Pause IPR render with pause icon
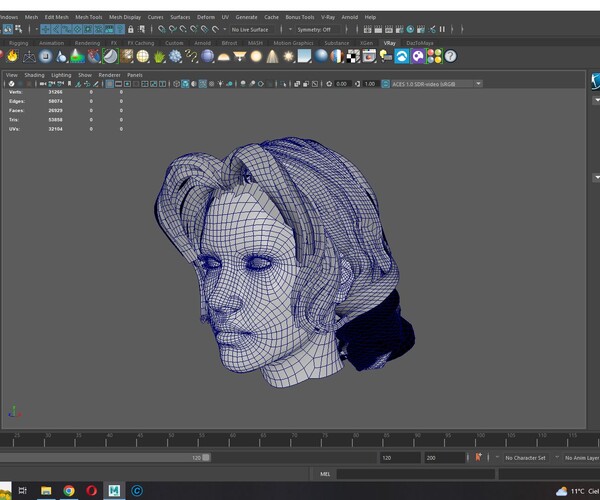 pos(442,29)
